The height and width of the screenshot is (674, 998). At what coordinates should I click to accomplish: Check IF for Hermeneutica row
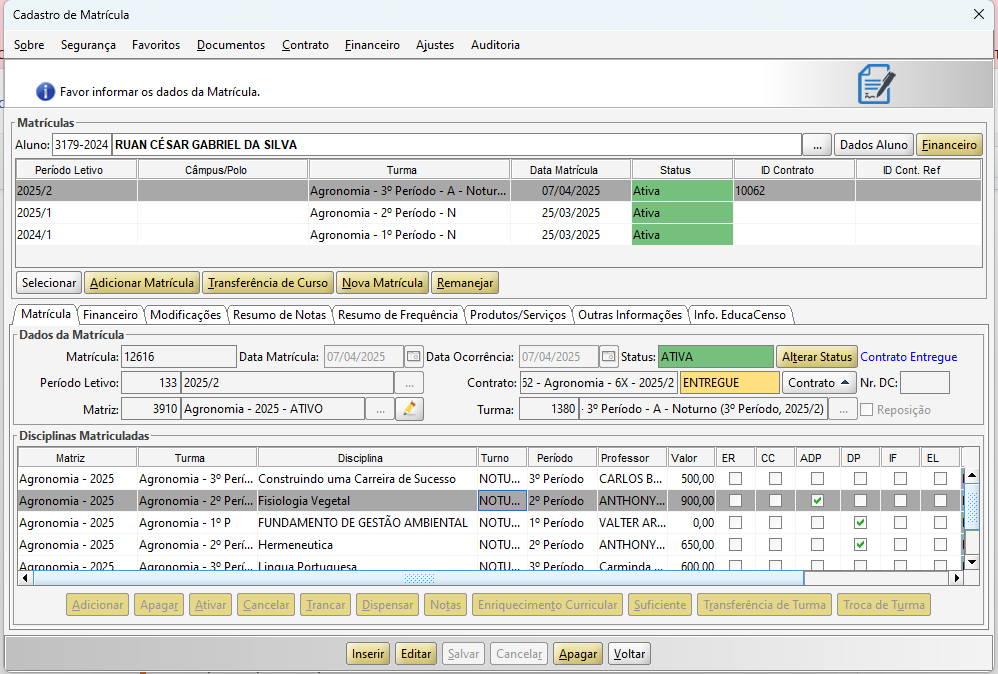[x=900, y=545]
